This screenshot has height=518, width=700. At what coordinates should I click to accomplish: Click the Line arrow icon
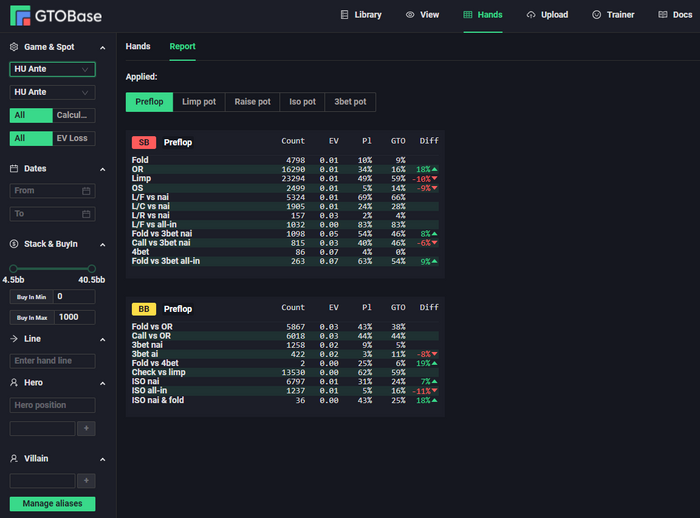[x=14, y=338]
